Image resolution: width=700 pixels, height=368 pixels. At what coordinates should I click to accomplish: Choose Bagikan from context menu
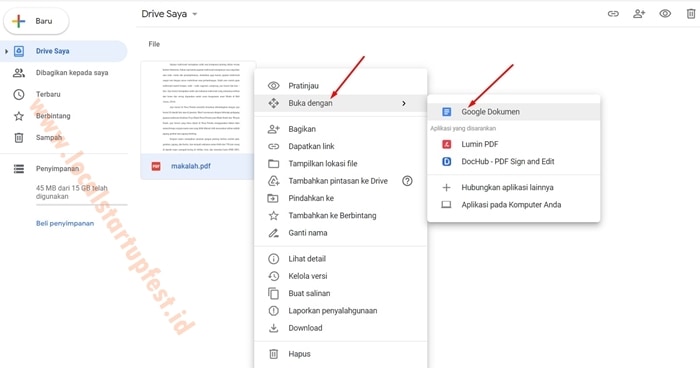click(x=341, y=129)
